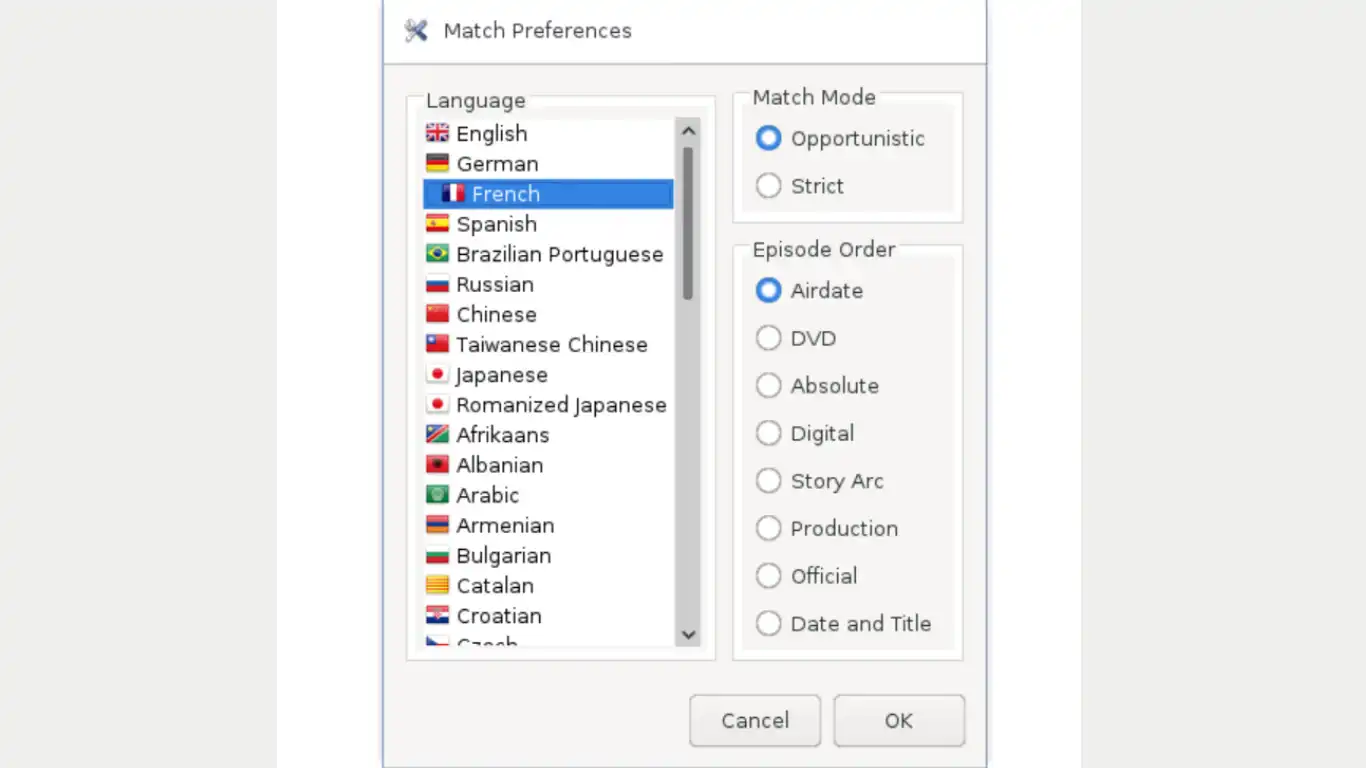
Task: Click the language list scrollbar thumb
Action: [688, 222]
